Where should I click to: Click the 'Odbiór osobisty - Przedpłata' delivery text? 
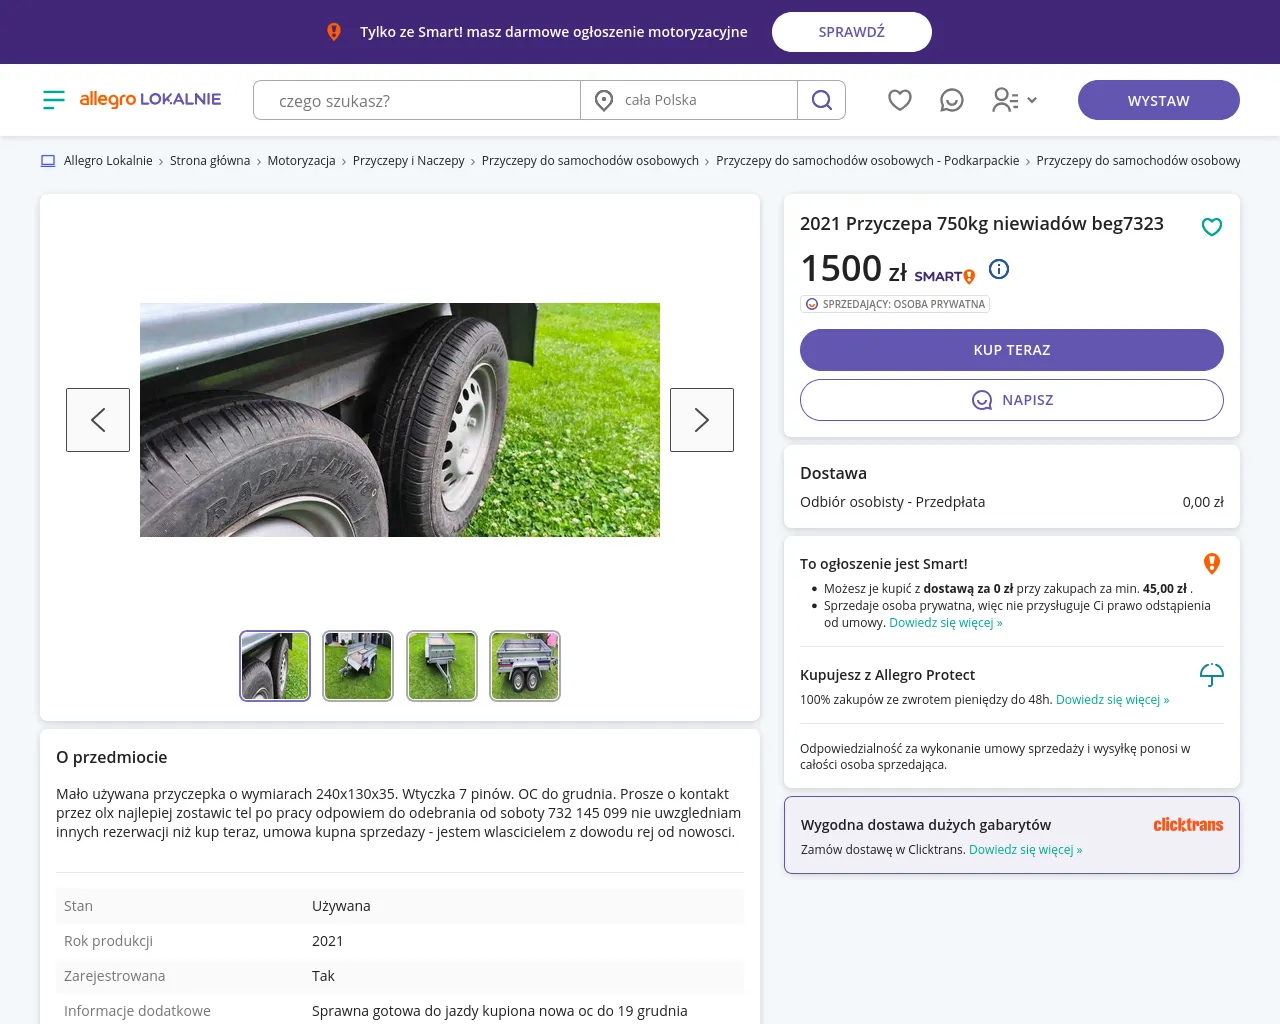tap(892, 502)
